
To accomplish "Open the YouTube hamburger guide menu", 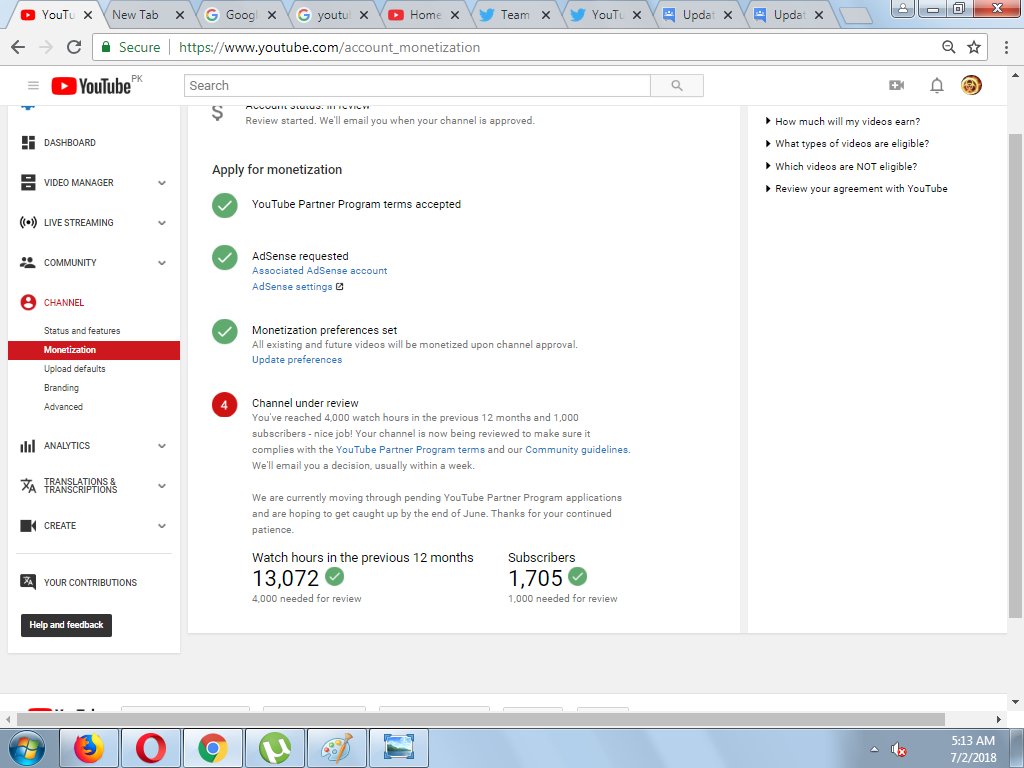I will [33, 86].
